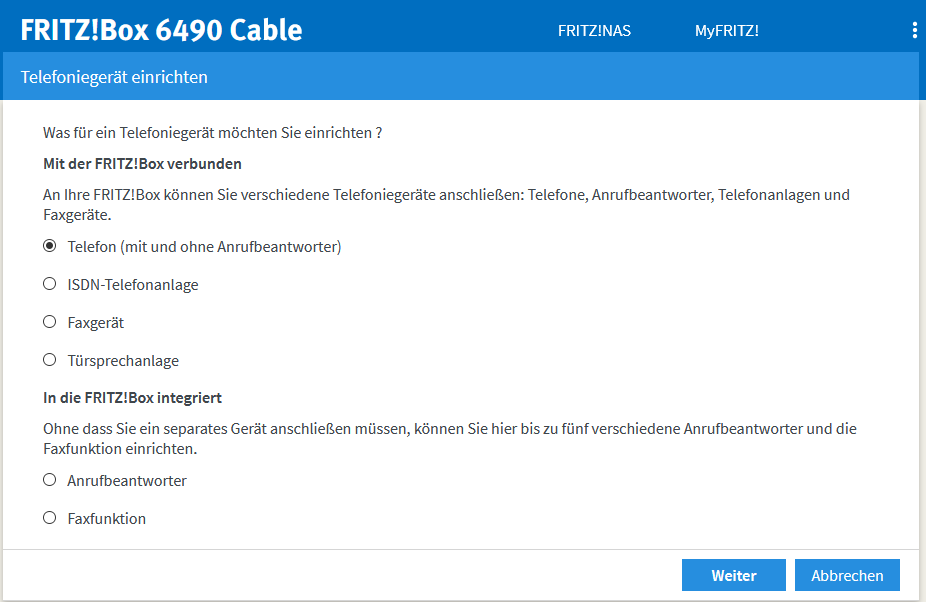
Task: Open the FRITZ!NAS link
Action: (594, 31)
